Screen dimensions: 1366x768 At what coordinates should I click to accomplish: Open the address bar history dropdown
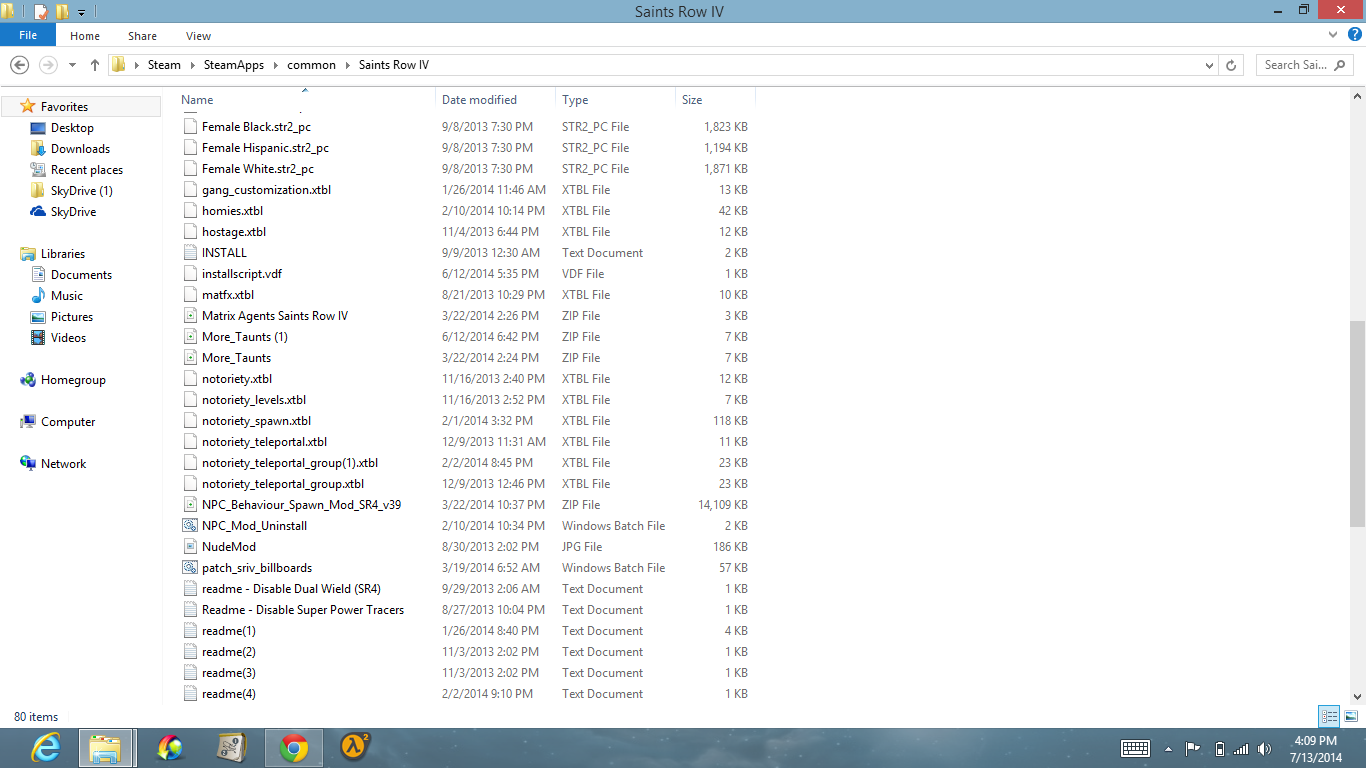pyautogui.click(x=1210, y=65)
